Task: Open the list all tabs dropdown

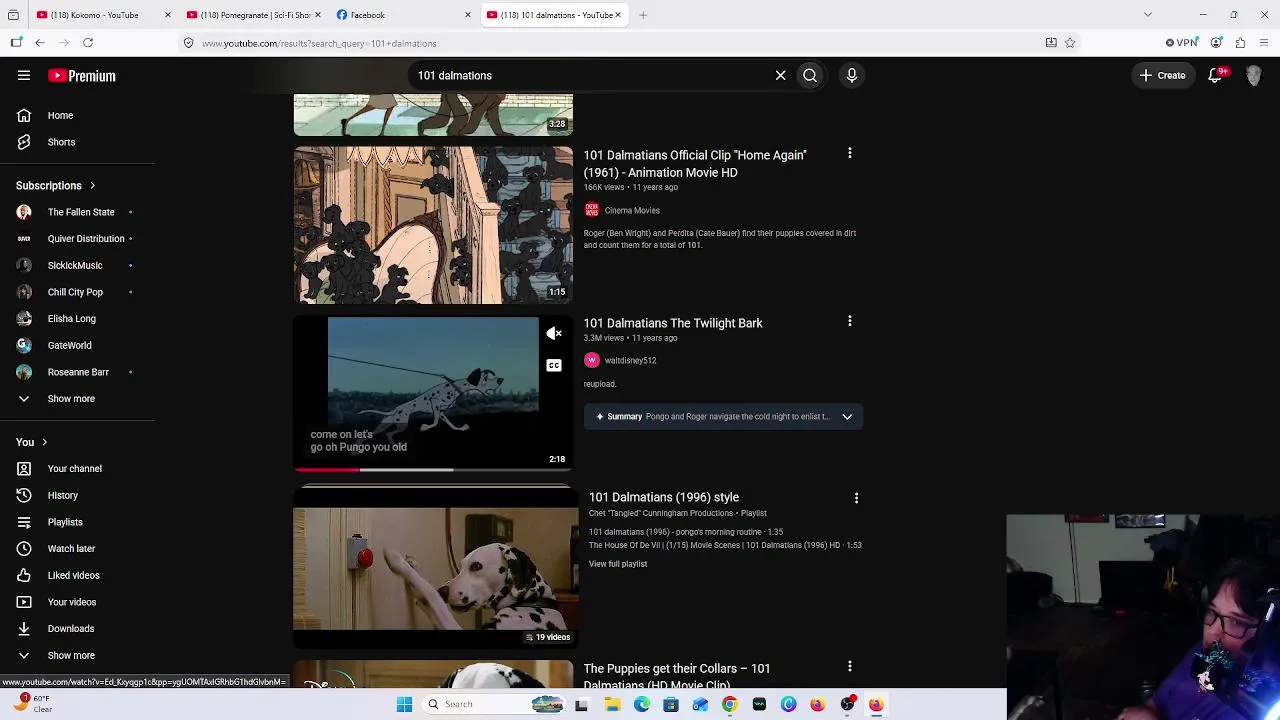Action: click(1148, 15)
